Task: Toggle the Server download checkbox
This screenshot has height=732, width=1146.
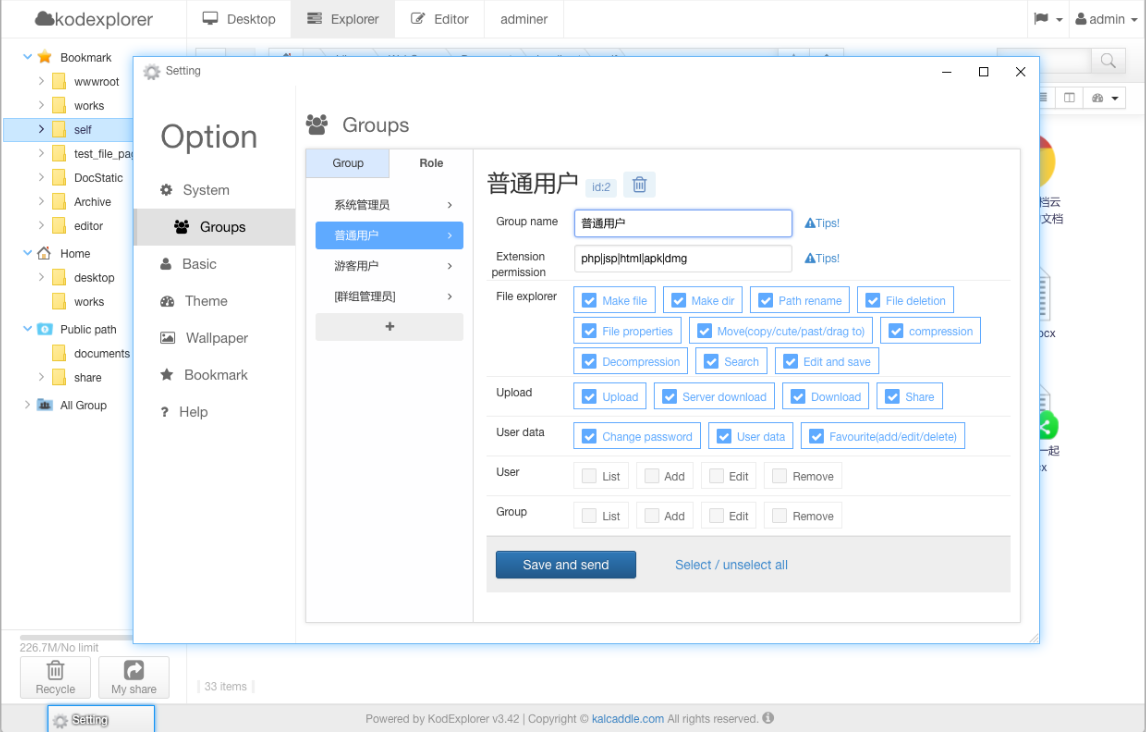Action: (x=669, y=397)
